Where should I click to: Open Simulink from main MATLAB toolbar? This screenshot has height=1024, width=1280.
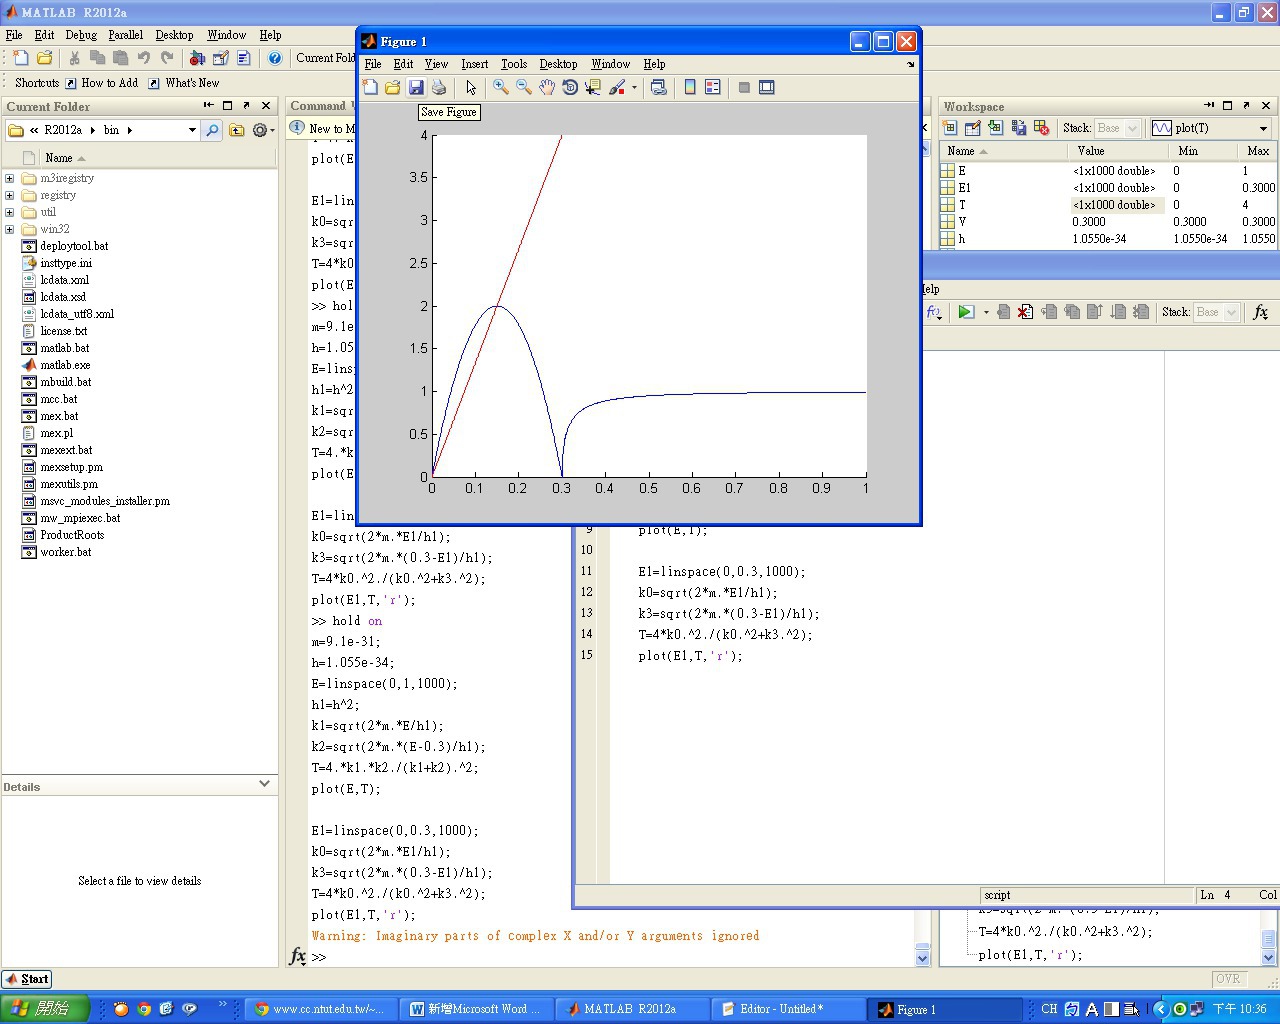197,58
